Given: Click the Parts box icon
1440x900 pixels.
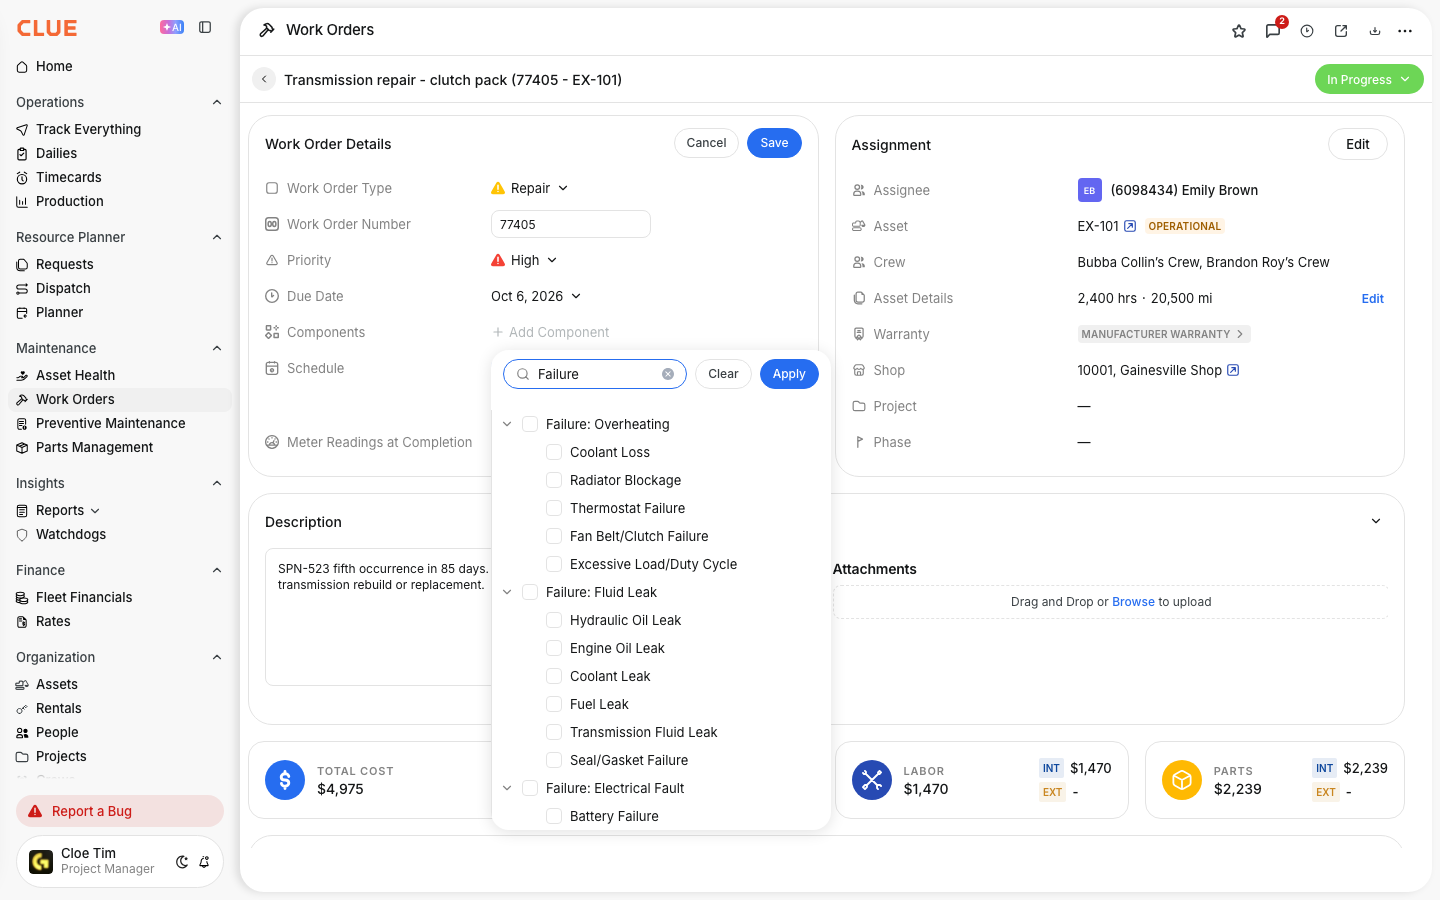Looking at the screenshot, I should (x=1182, y=780).
